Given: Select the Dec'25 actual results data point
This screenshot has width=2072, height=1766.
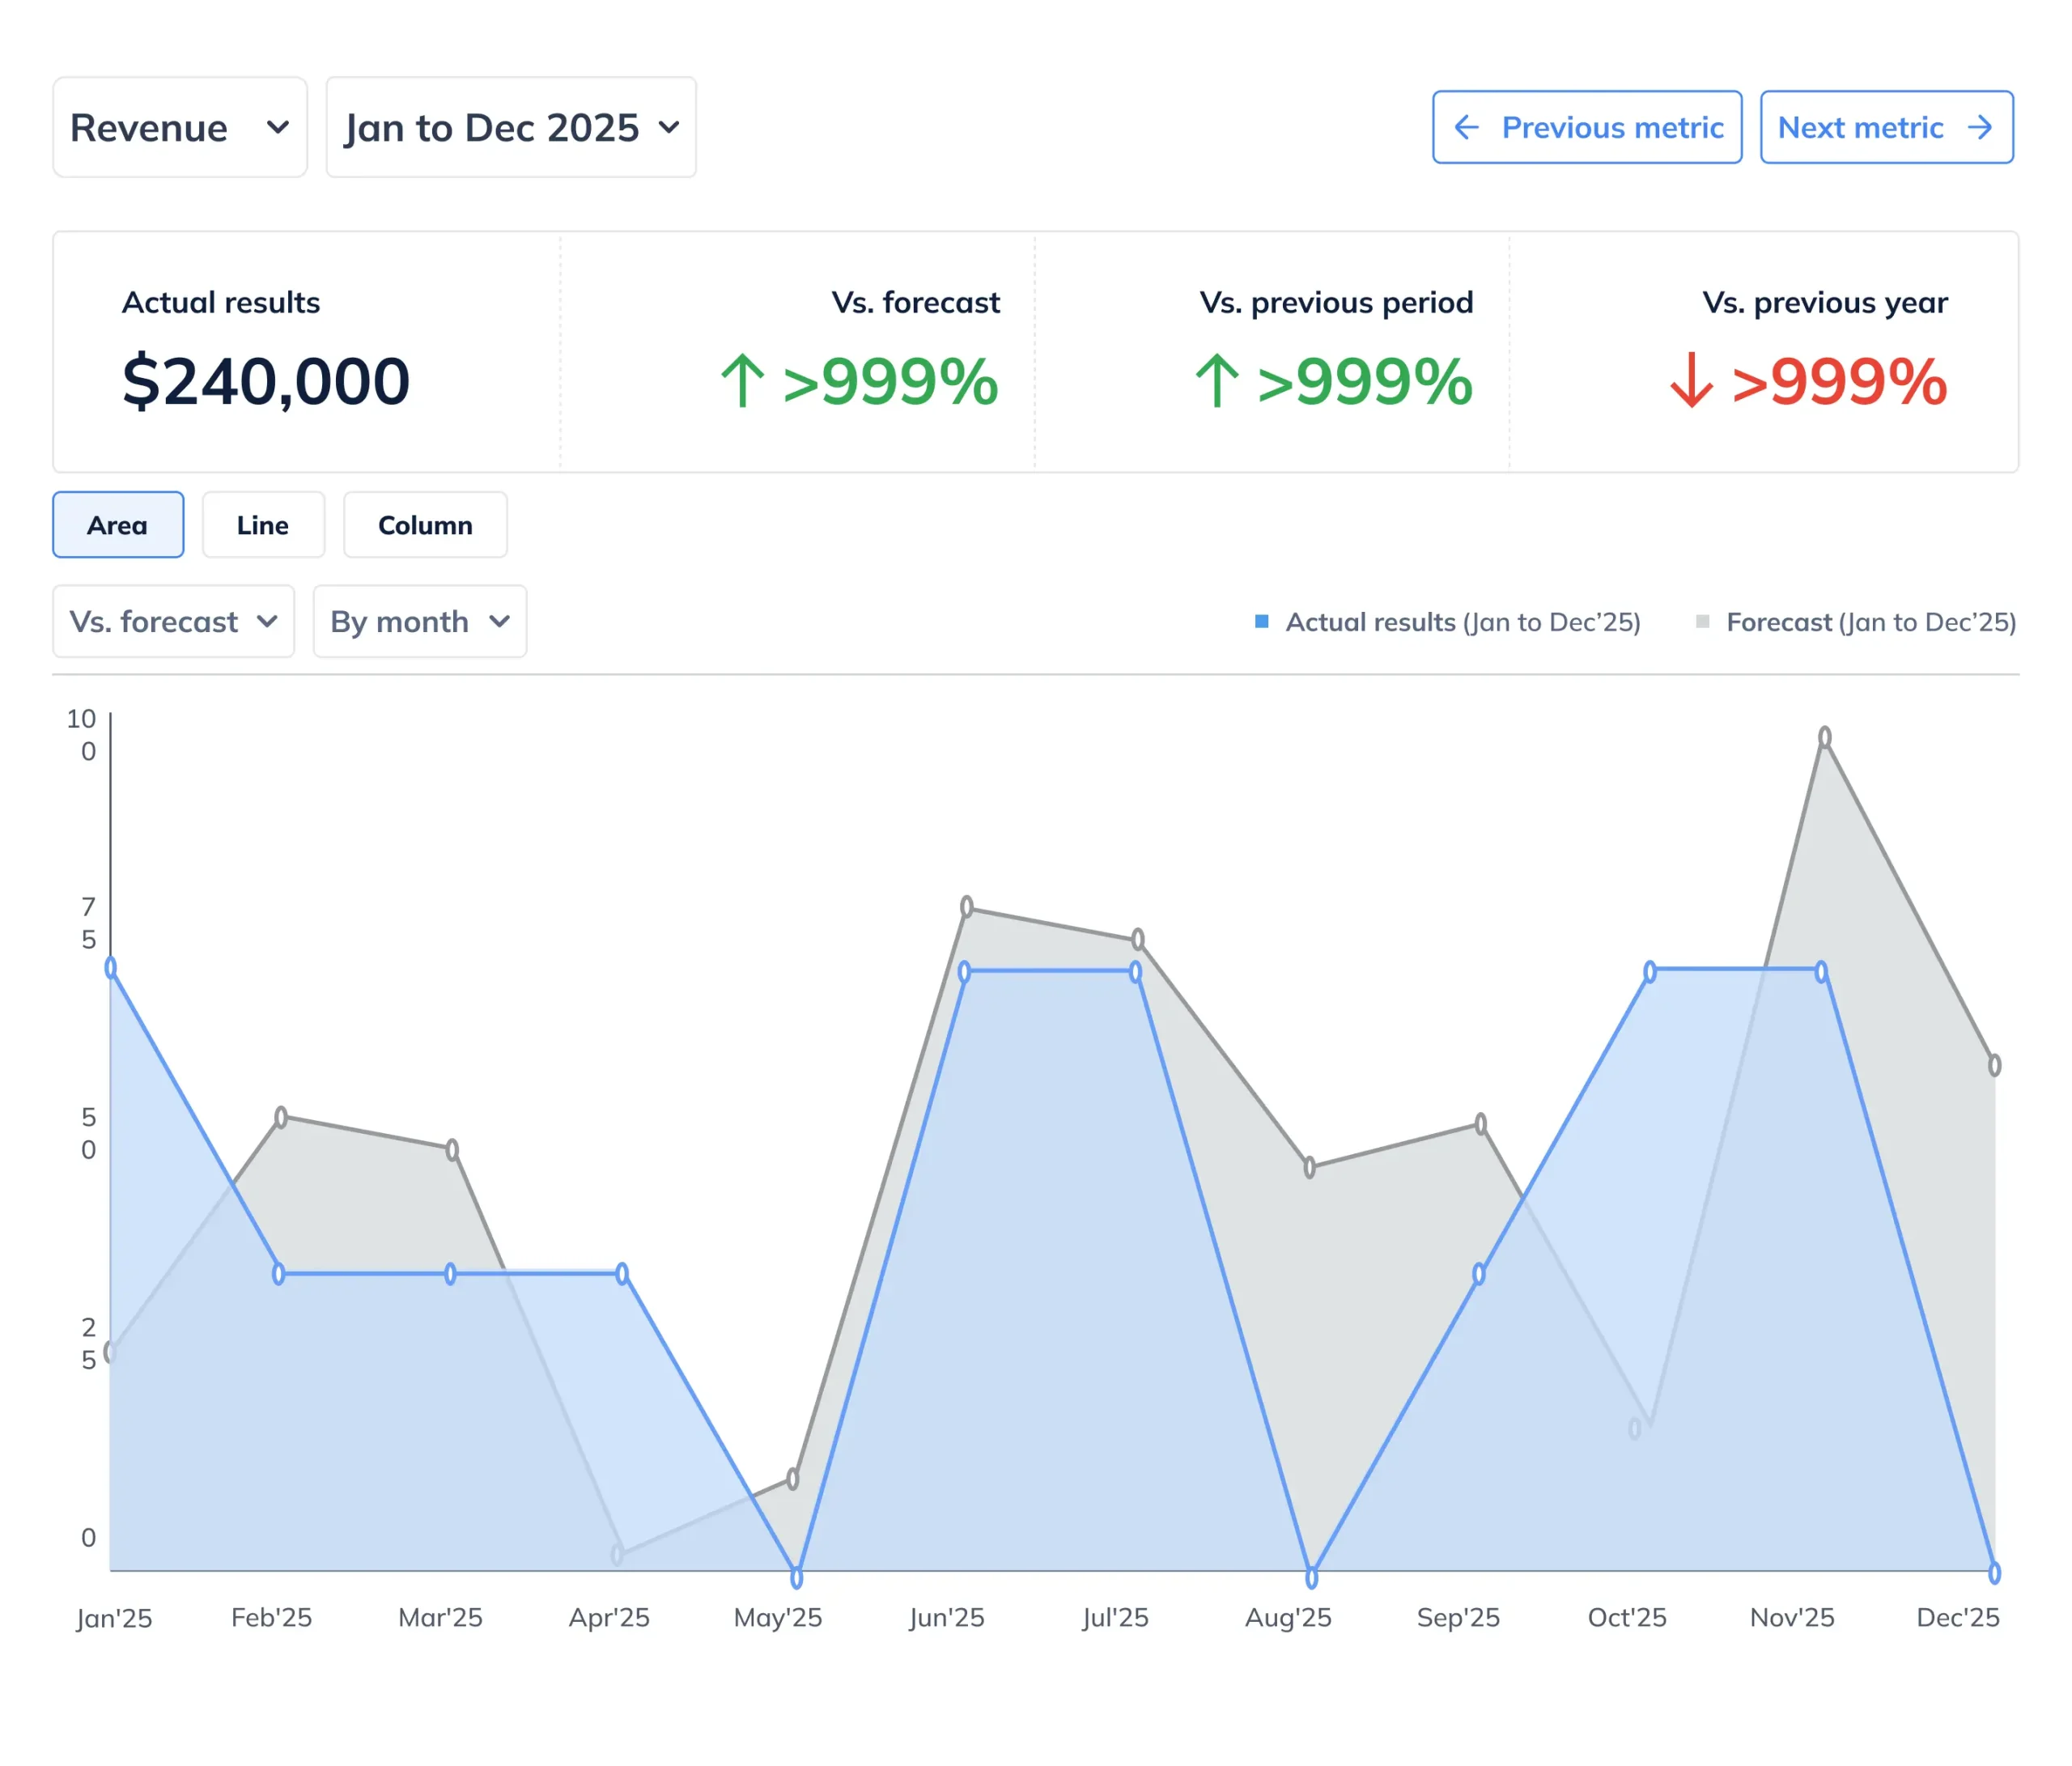Looking at the screenshot, I should pyautogui.click(x=1994, y=1573).
